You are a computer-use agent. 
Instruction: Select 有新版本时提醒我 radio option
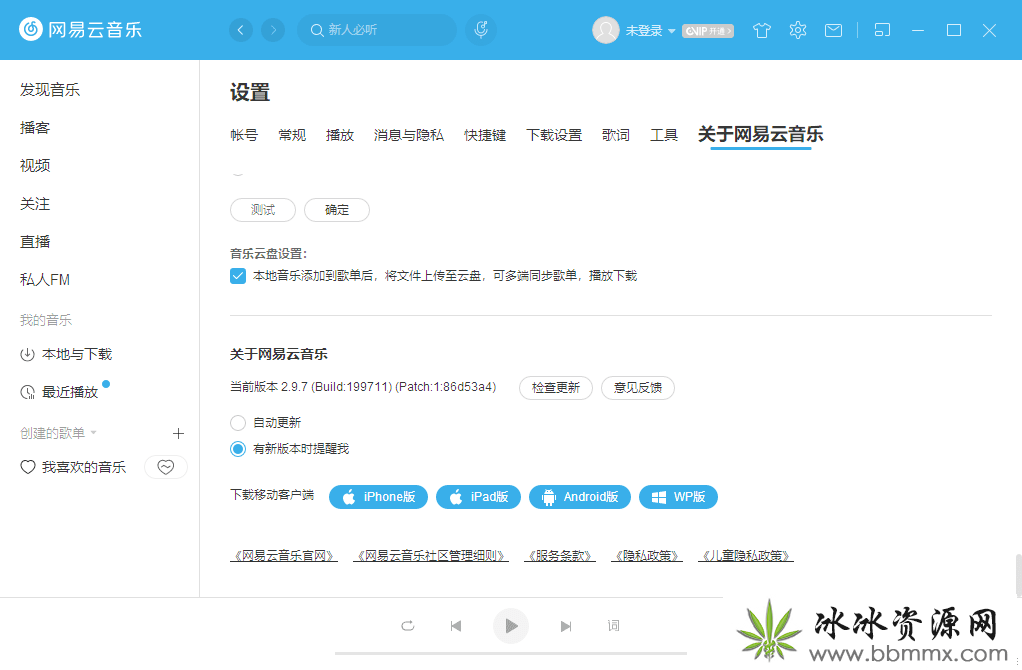tap(238, 449)
